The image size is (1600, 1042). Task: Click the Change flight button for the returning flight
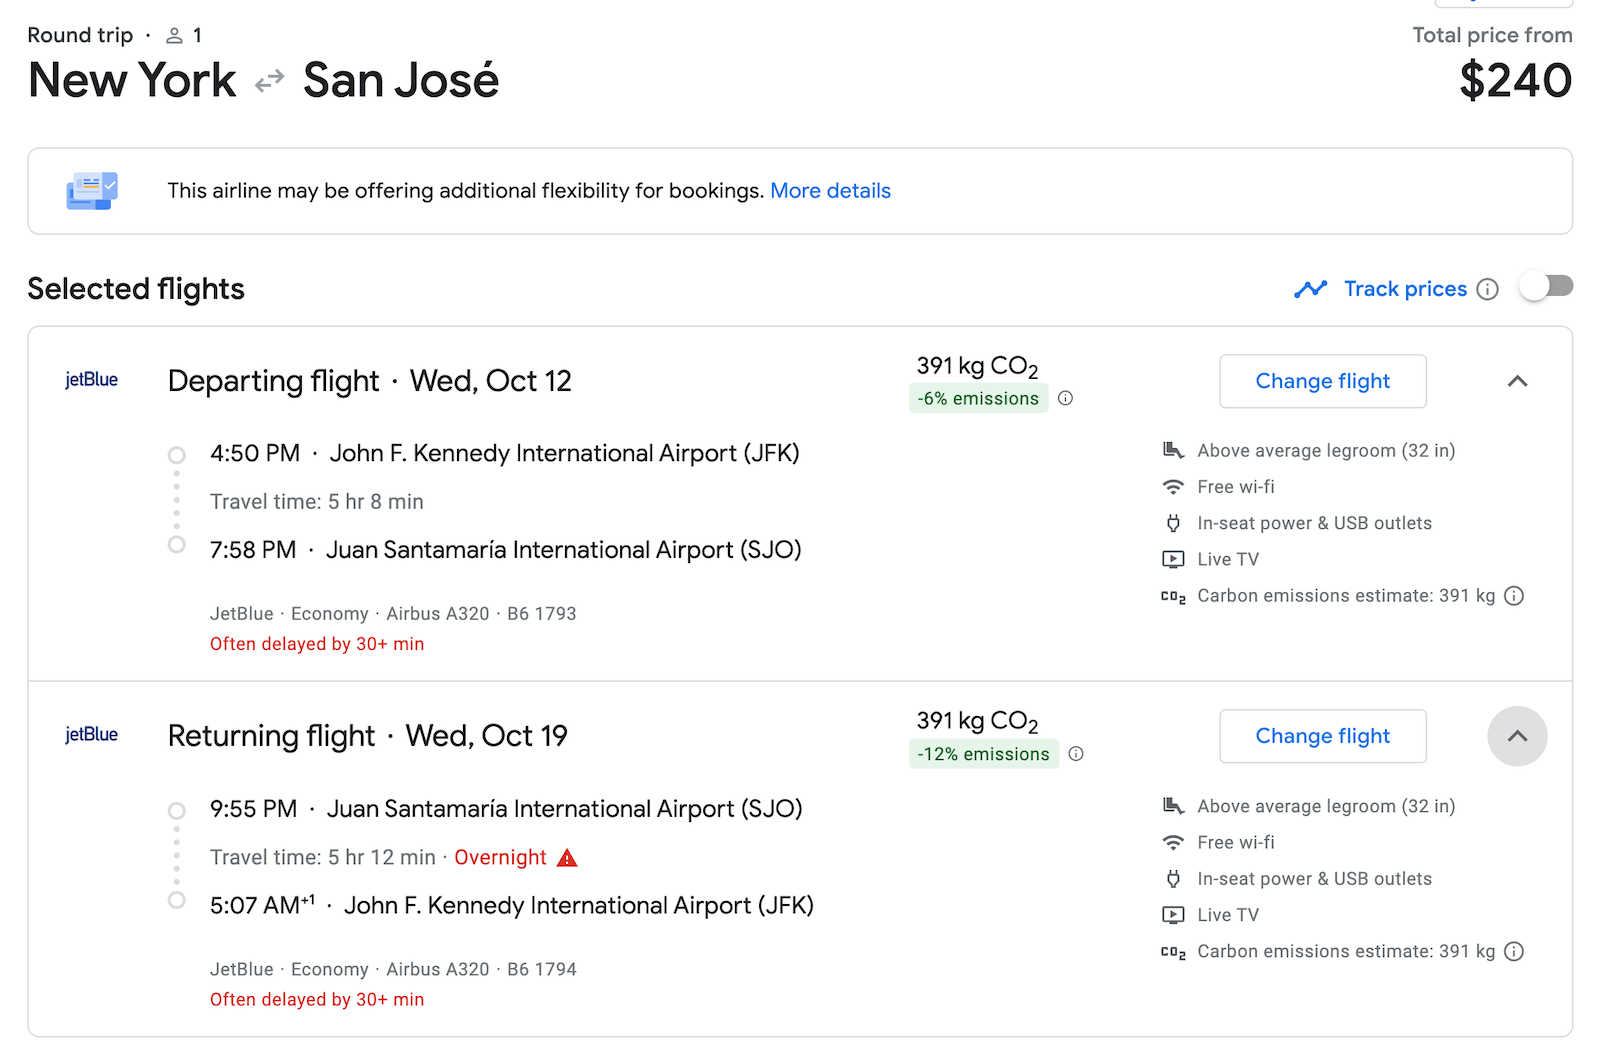click(1322, 736)
